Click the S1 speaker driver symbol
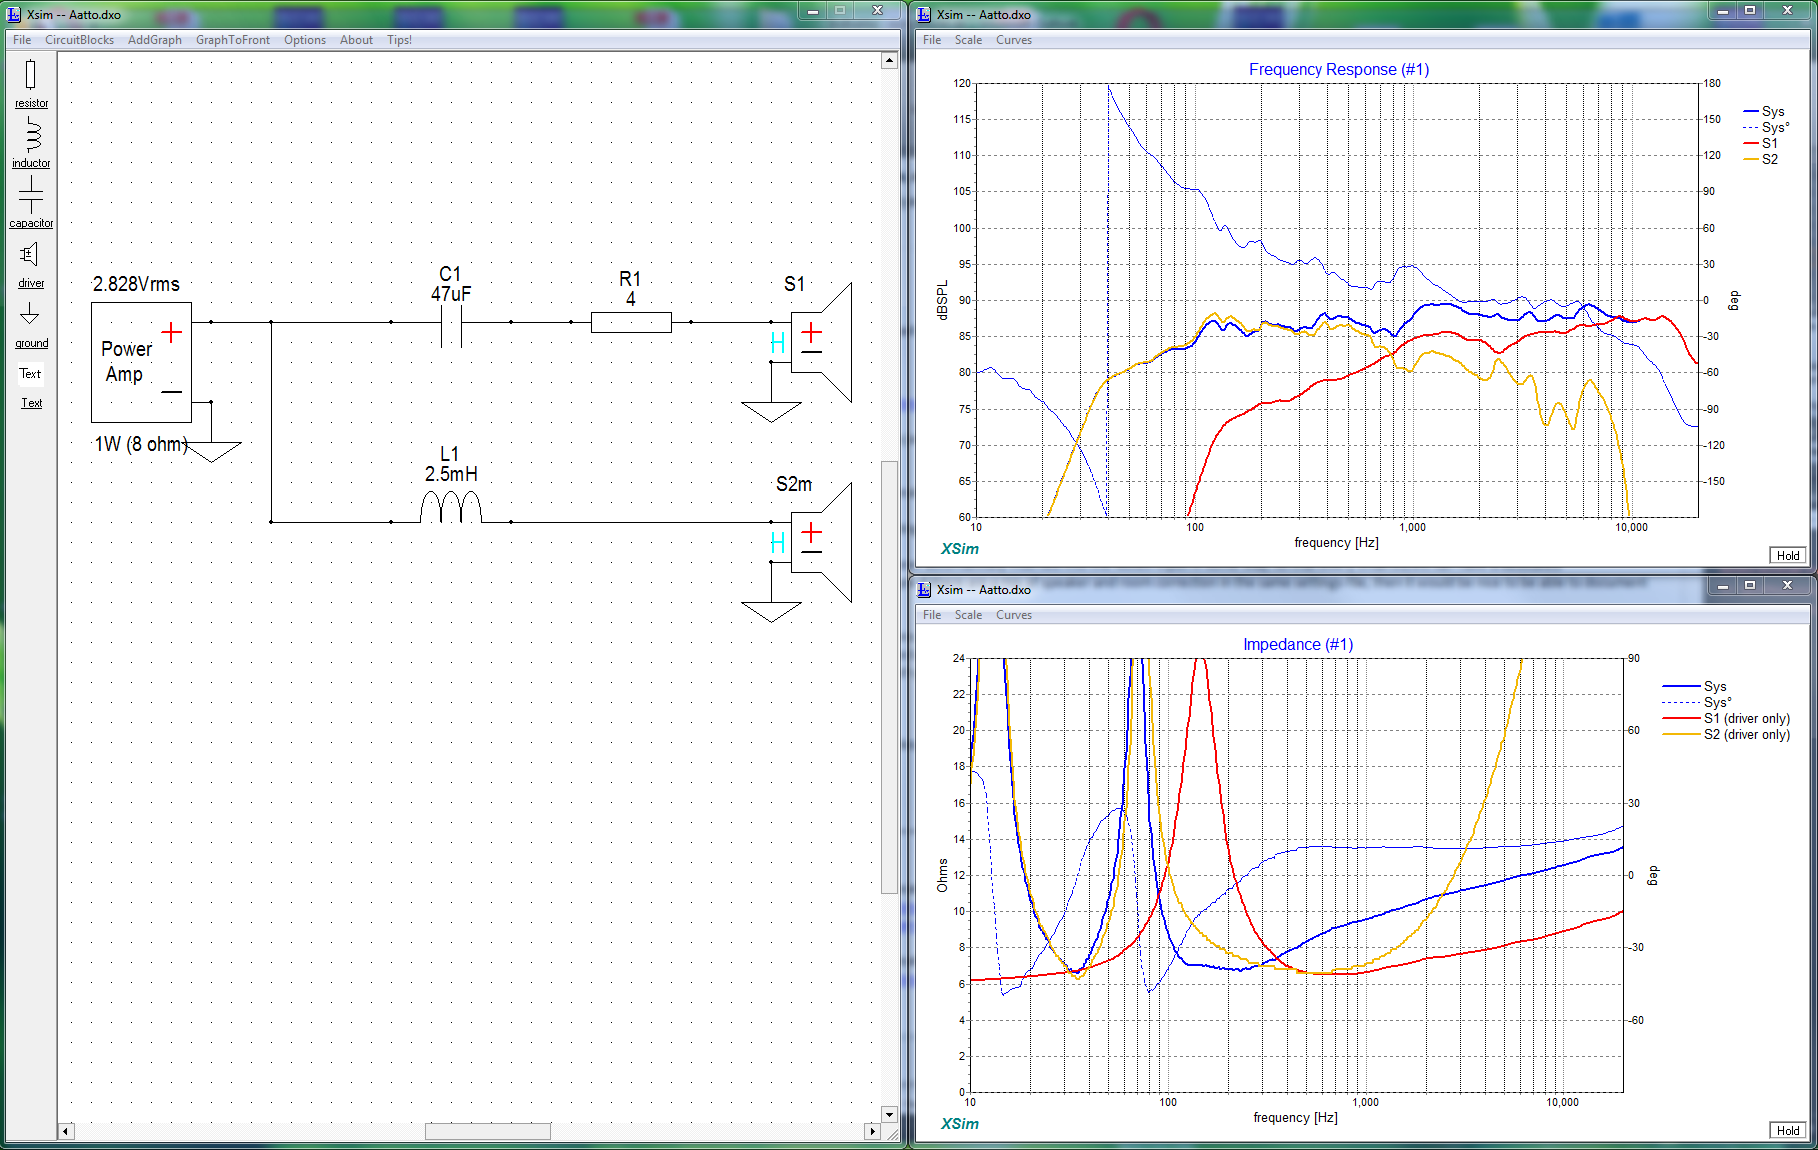 pos(821,342)
